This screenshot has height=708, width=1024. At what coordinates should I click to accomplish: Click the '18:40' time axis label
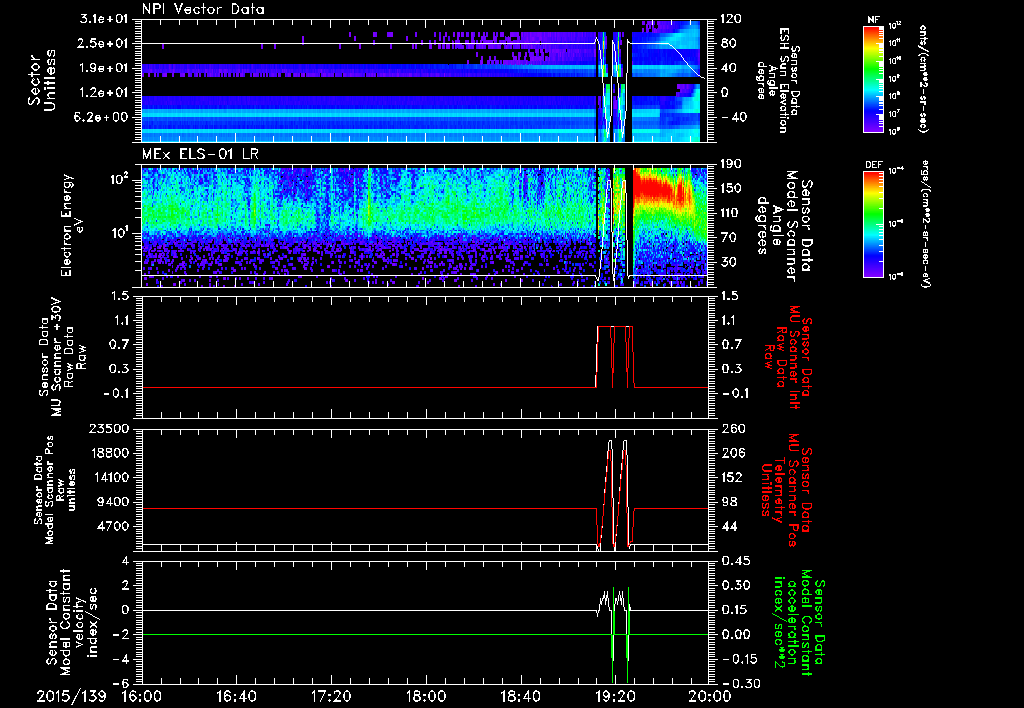point(520,696)
